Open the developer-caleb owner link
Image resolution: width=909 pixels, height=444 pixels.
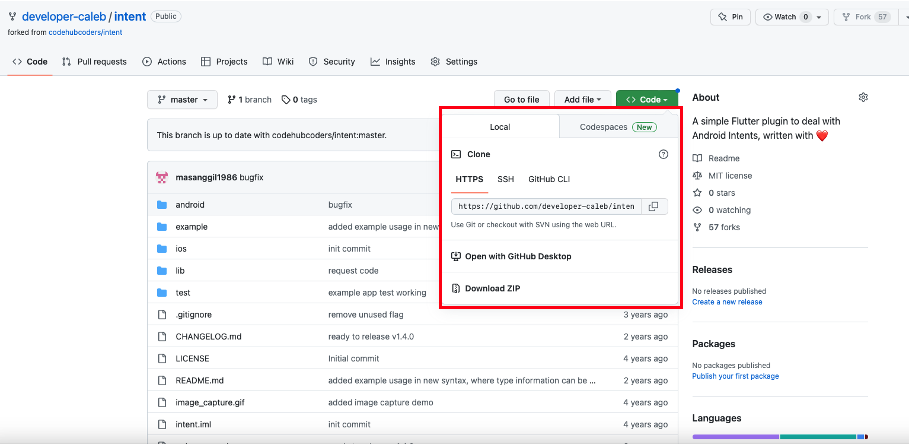[x=63, y=16]
